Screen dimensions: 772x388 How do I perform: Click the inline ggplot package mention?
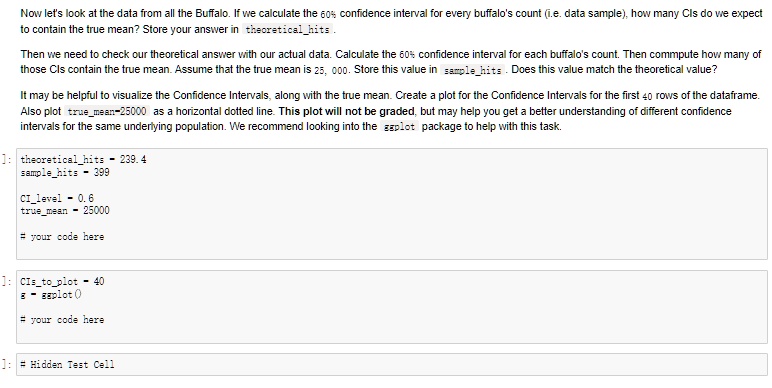click(x=399, y=127)
